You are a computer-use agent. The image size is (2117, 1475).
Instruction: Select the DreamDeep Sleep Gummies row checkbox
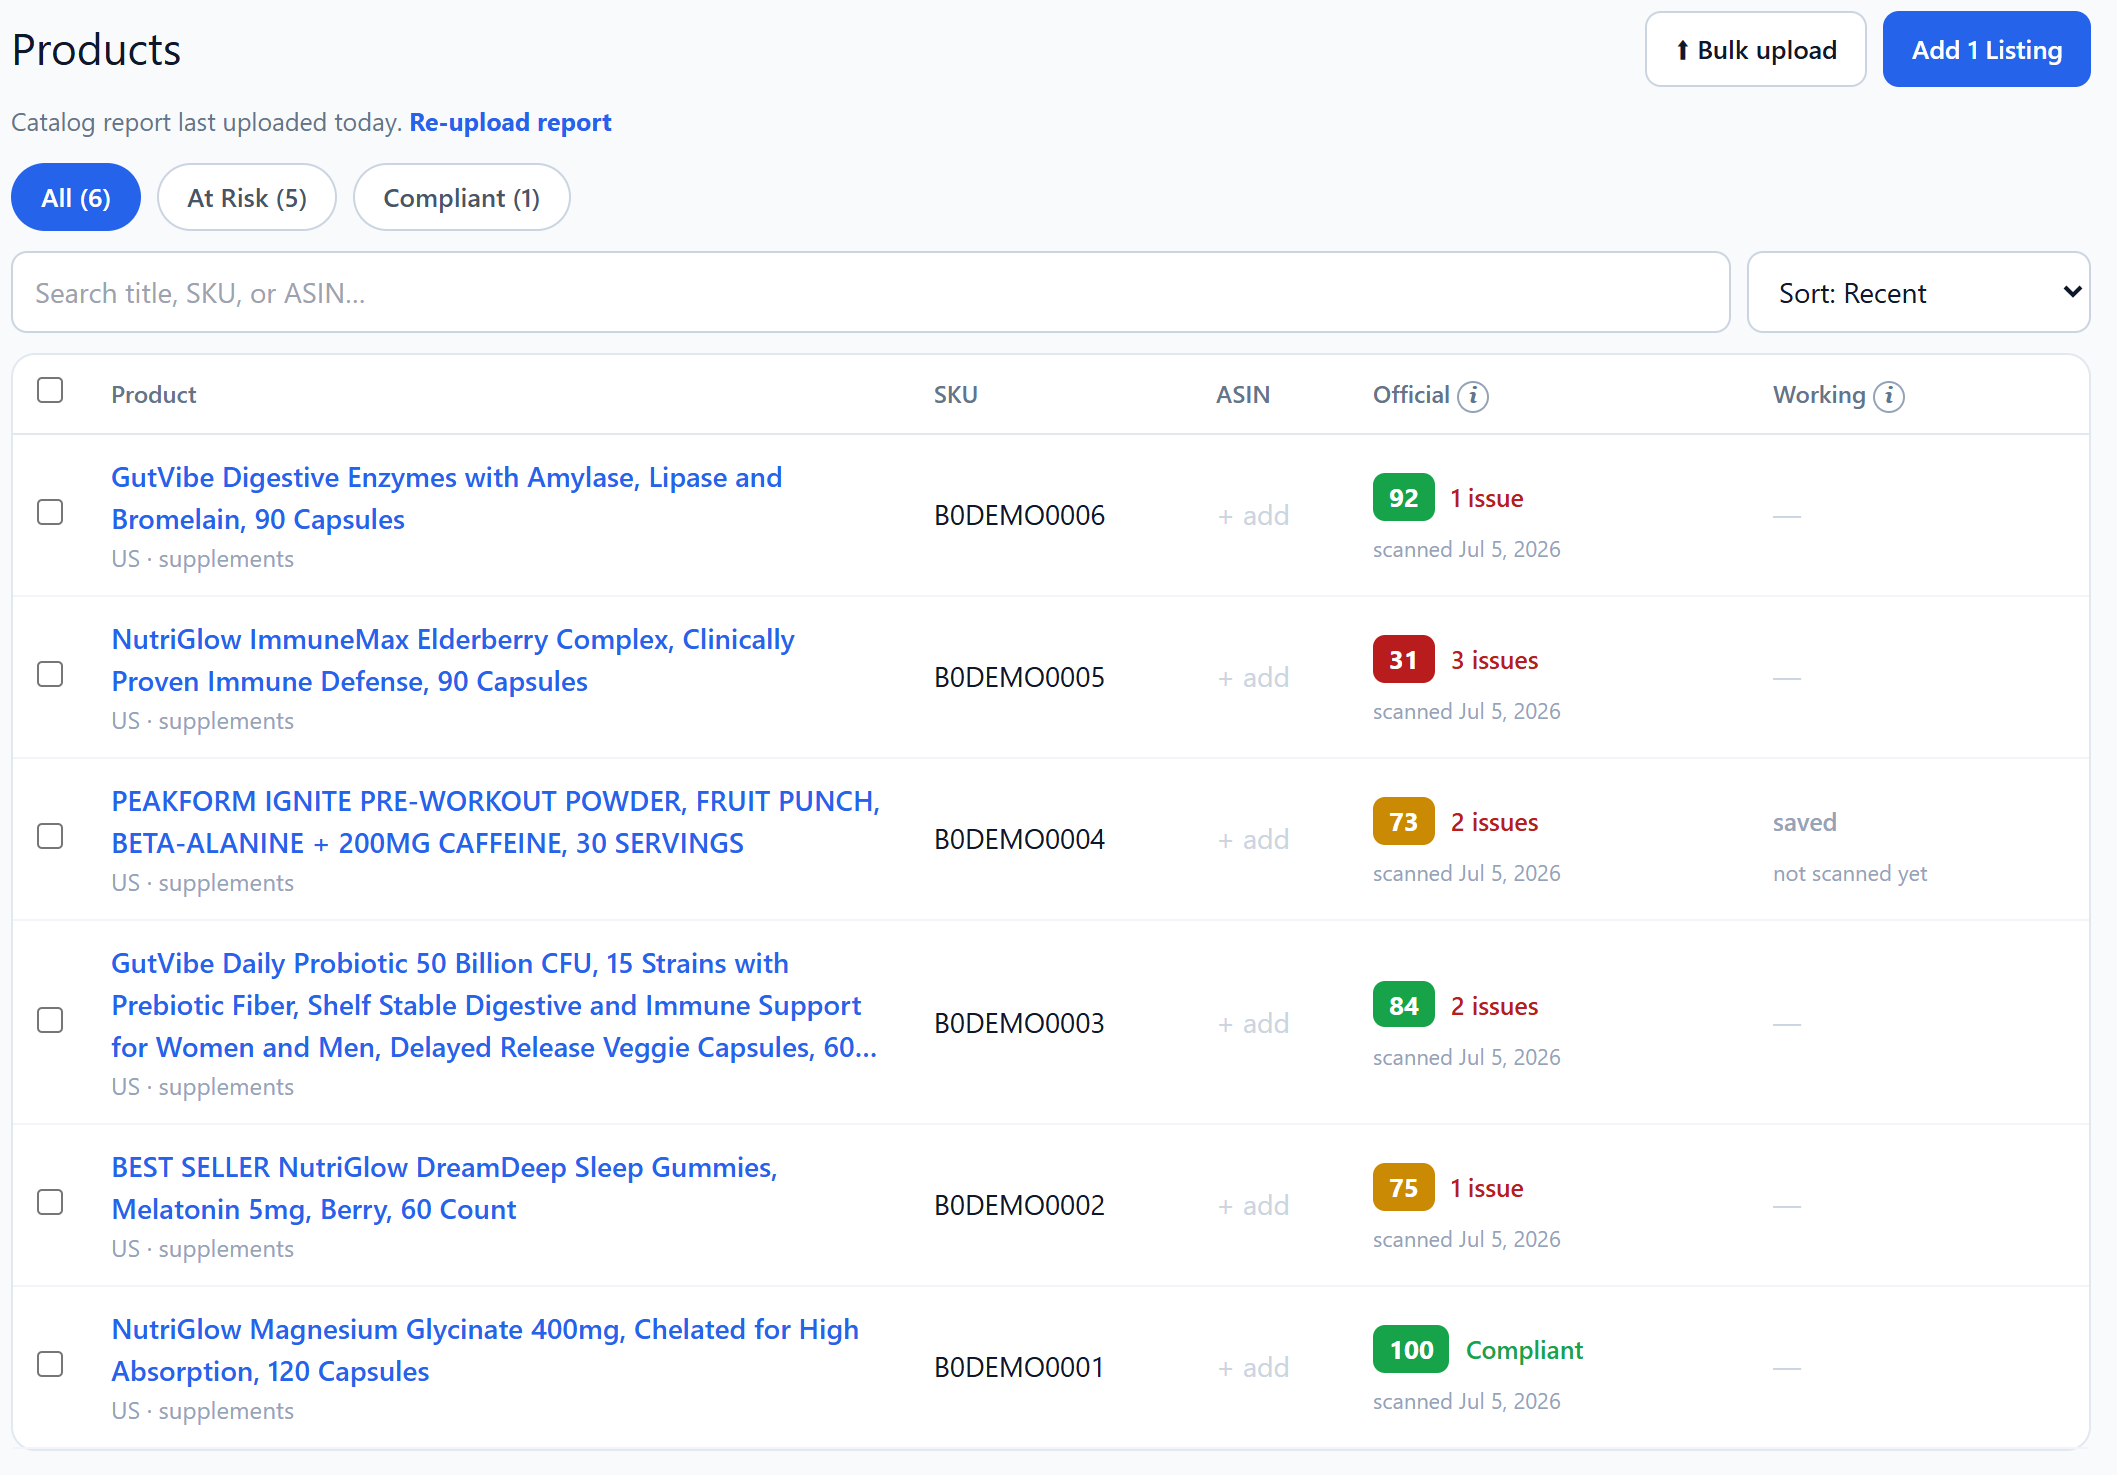click(50, 1202)
